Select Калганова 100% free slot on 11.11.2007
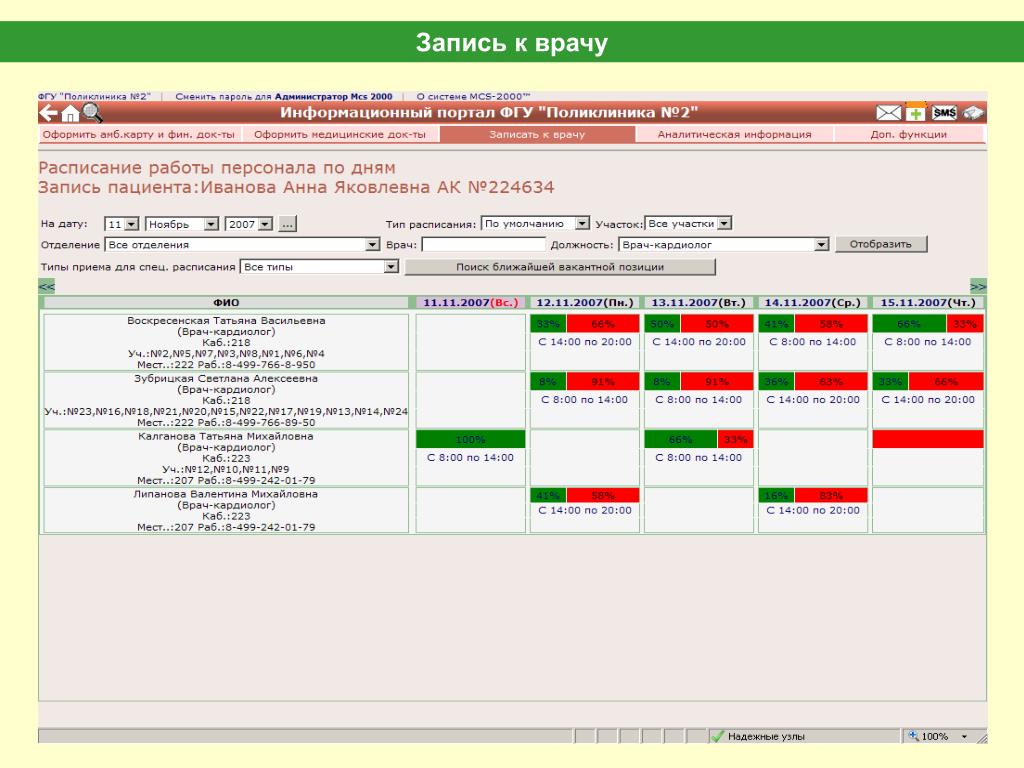Screen dimensions: 1024x768 coord(470,440)
